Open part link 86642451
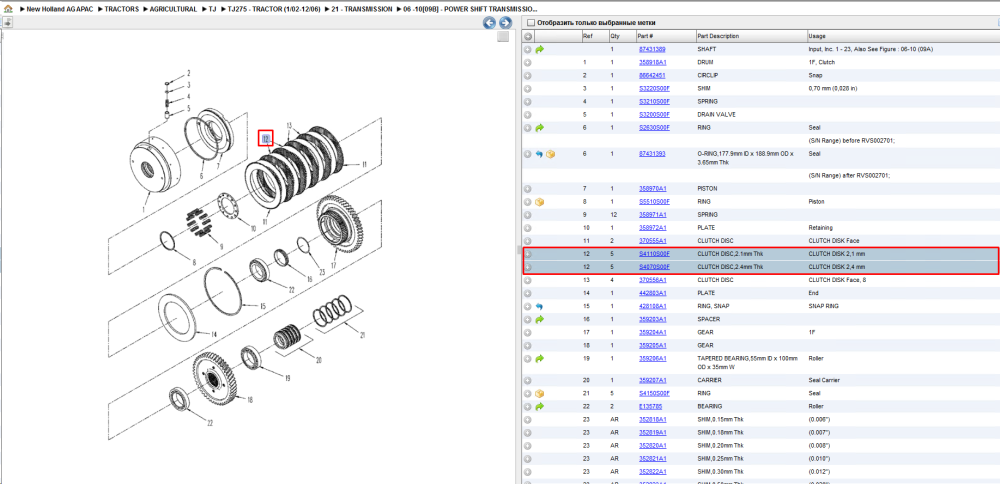The image size is (1000, 484). click(x=652, y=75)
